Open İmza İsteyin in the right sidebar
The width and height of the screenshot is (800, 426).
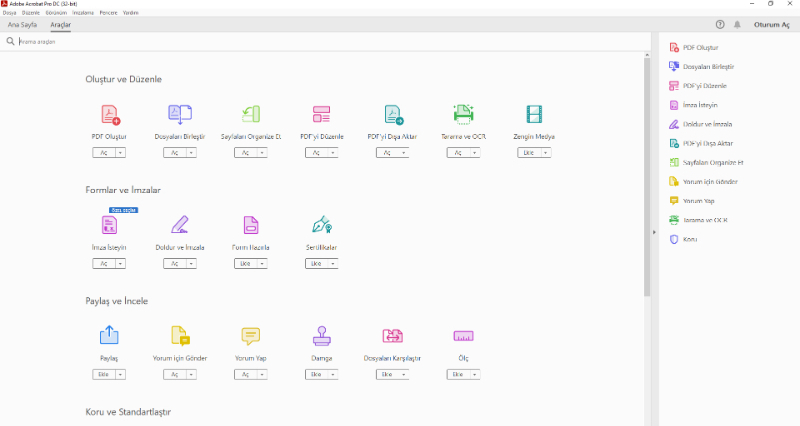tap(693, 105)
